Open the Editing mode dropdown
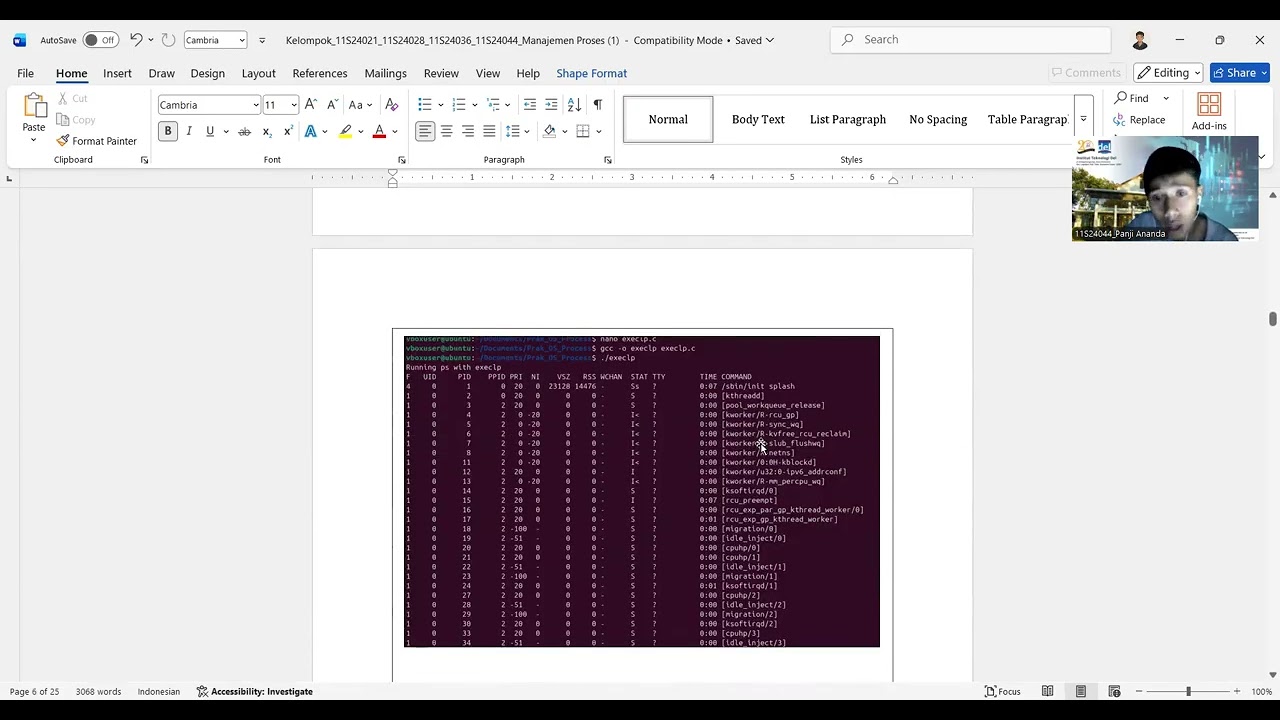The height and width of the screenshot is (720, 1280). coord(1168,73)
